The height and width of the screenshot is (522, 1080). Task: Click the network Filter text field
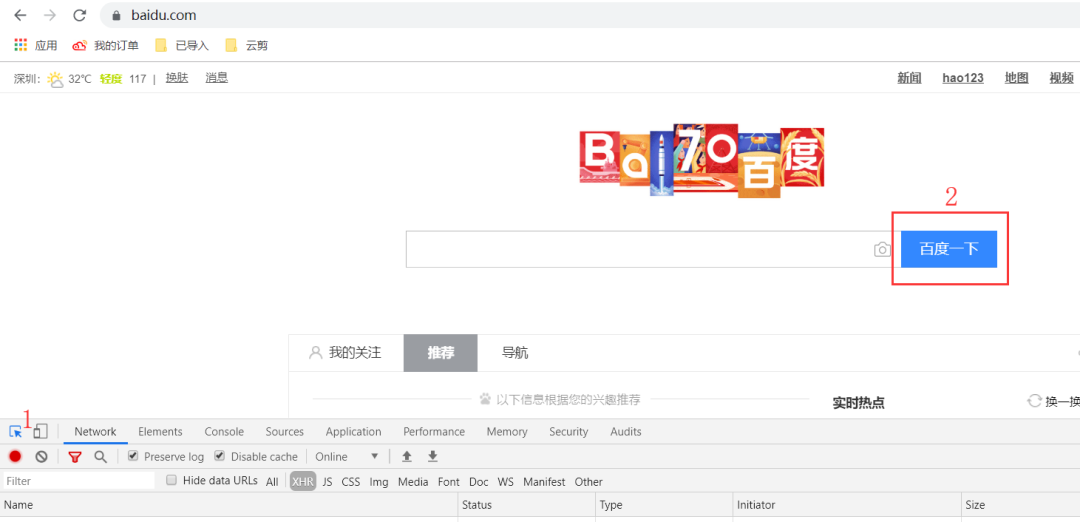[79, 481]
